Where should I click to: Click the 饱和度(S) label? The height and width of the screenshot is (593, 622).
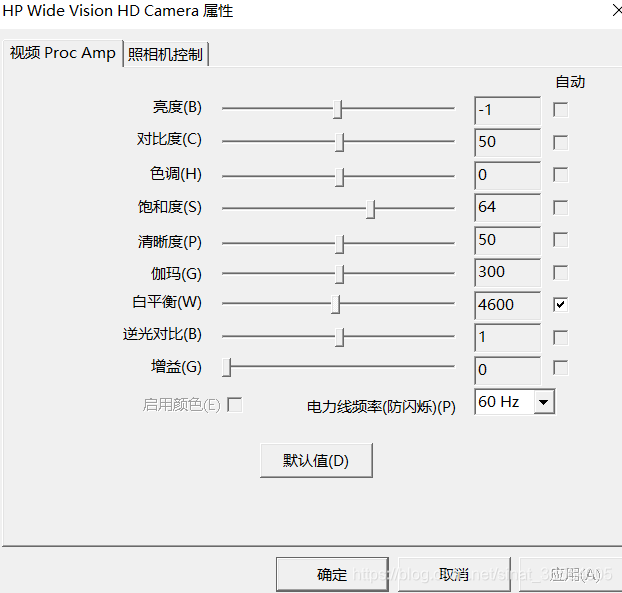point(170,207)
